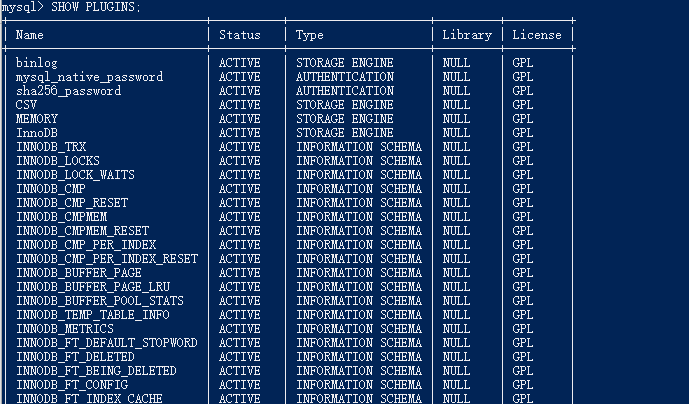This screenshot has width=689, height=404.
Task: Click ACTIVE status in INNODB_CMPMEM row
Action: tap(239, 218)
